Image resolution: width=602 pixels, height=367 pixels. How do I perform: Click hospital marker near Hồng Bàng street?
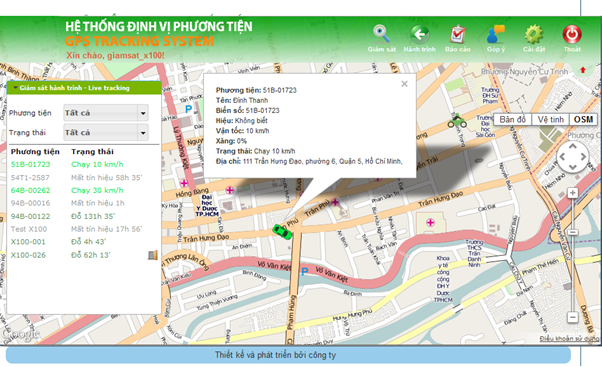pyautogui.click(x=230, y=190)
